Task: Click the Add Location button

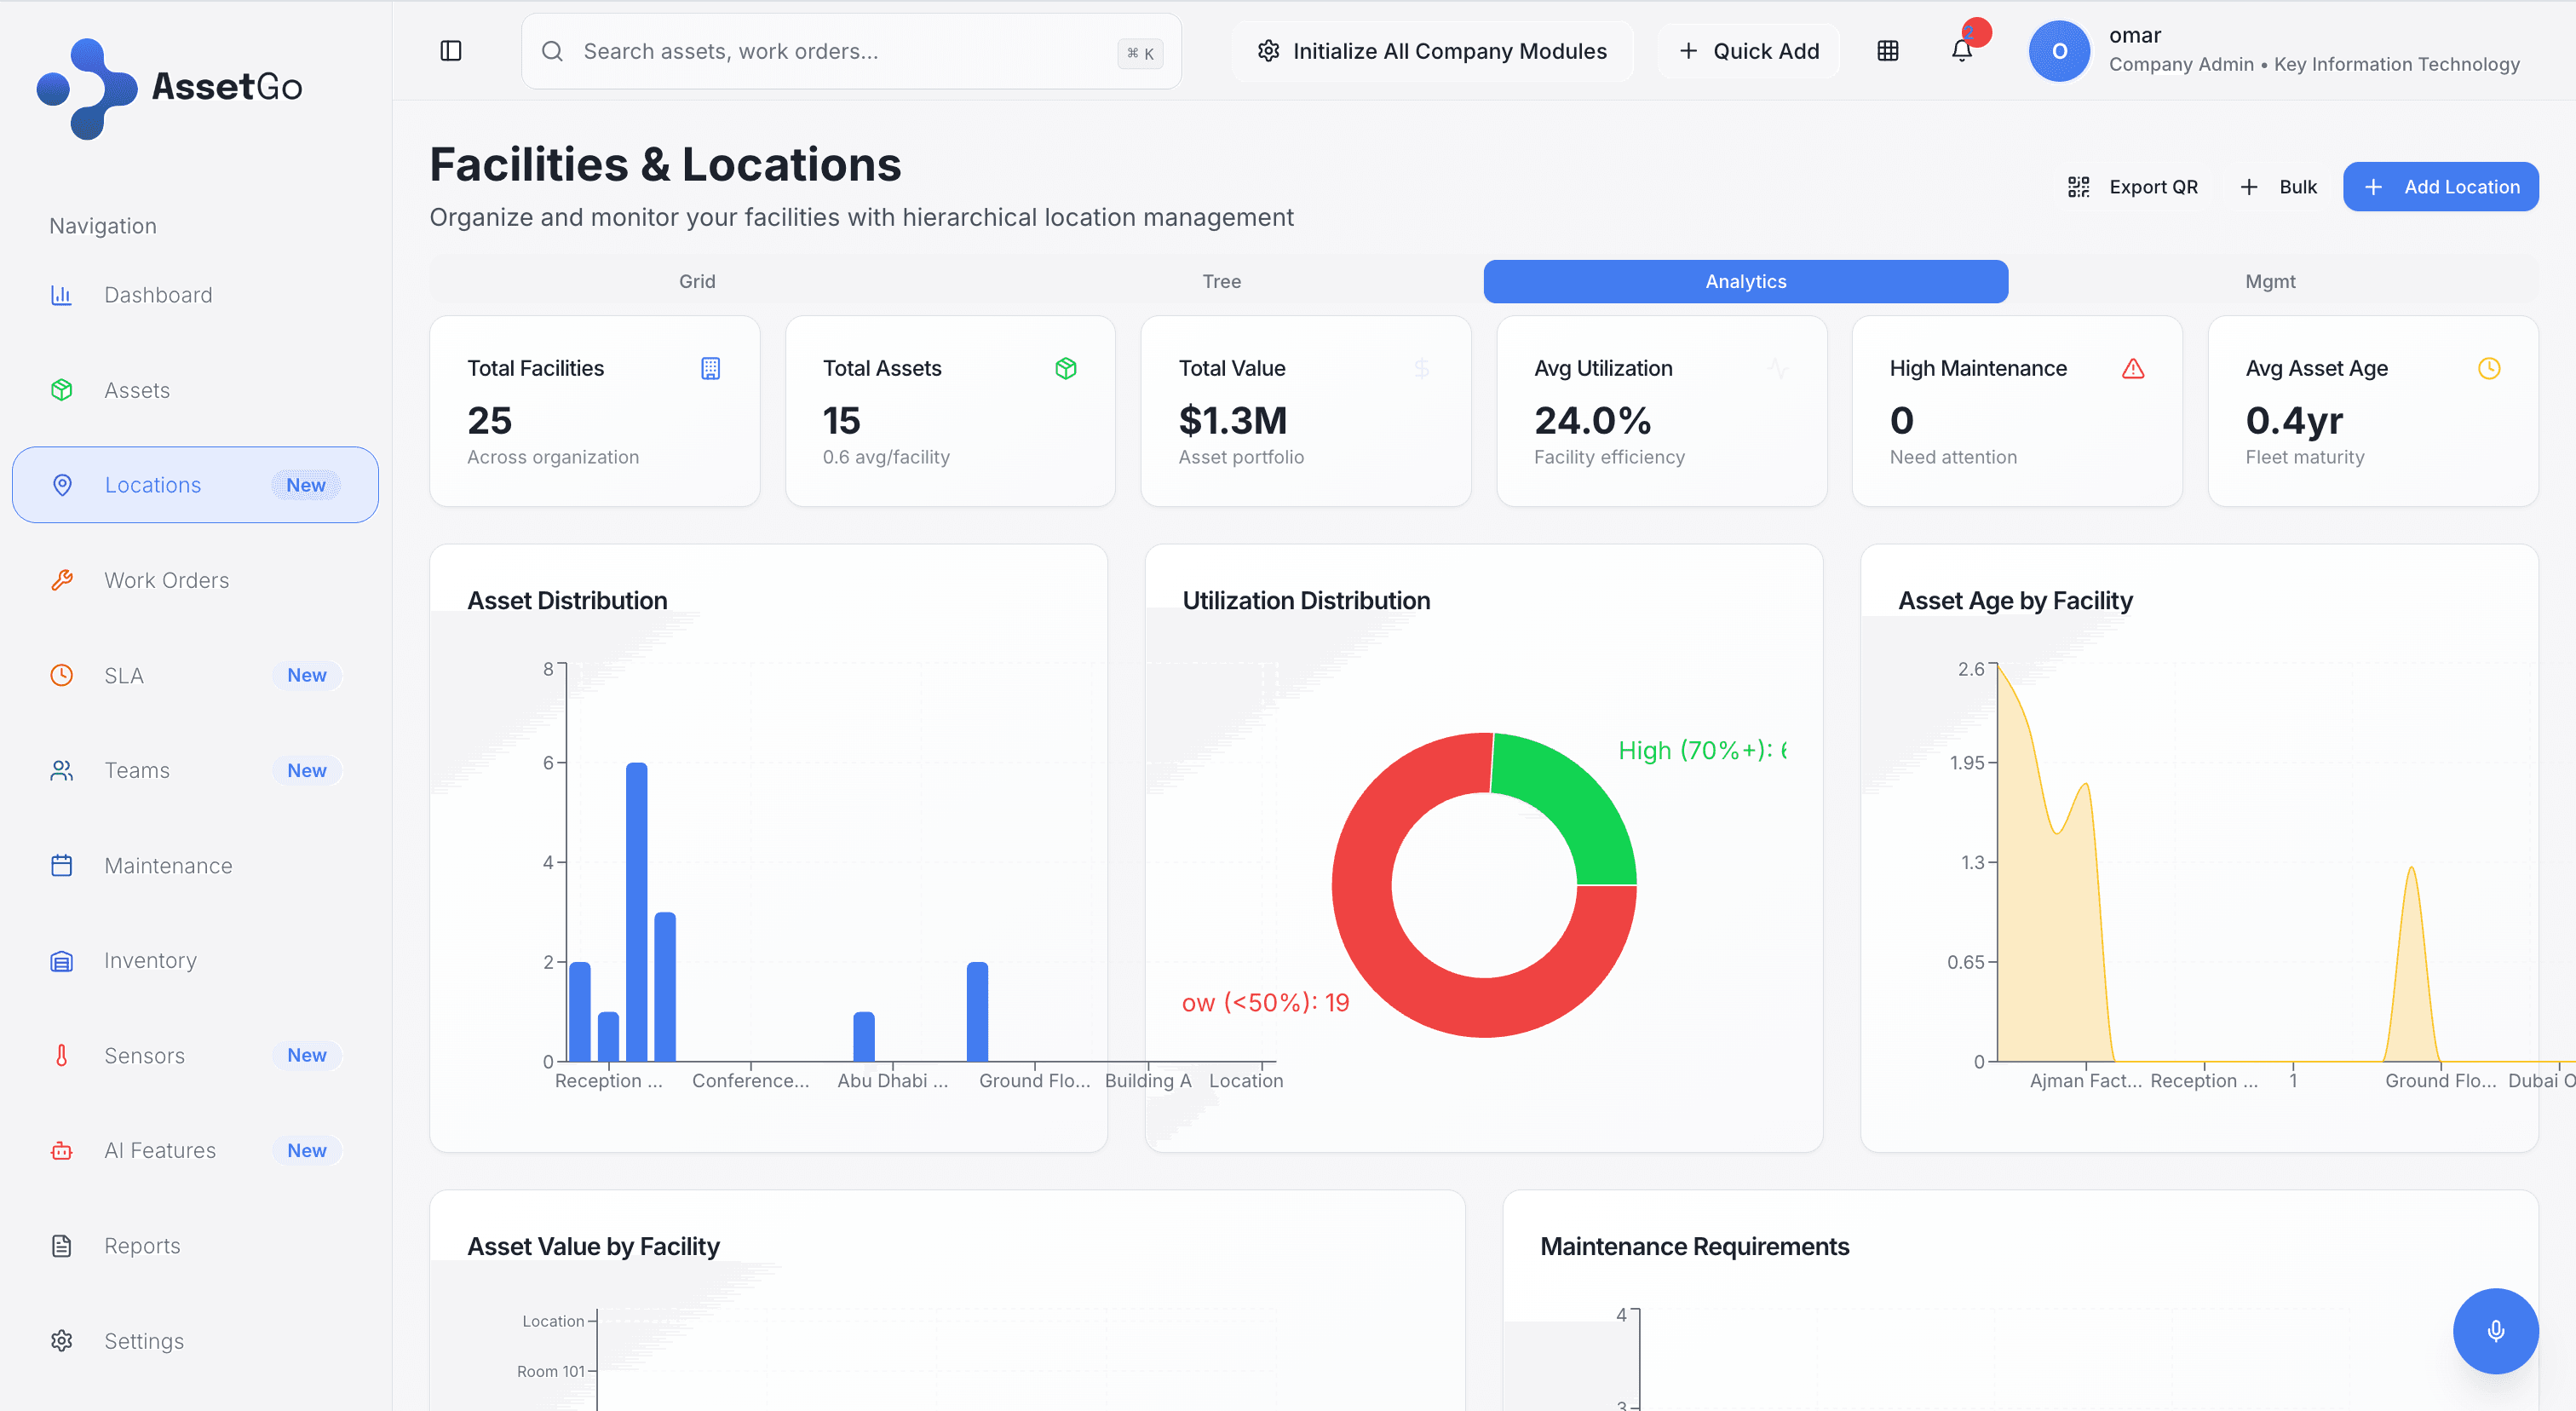Action: click(x=2440, y=187)
